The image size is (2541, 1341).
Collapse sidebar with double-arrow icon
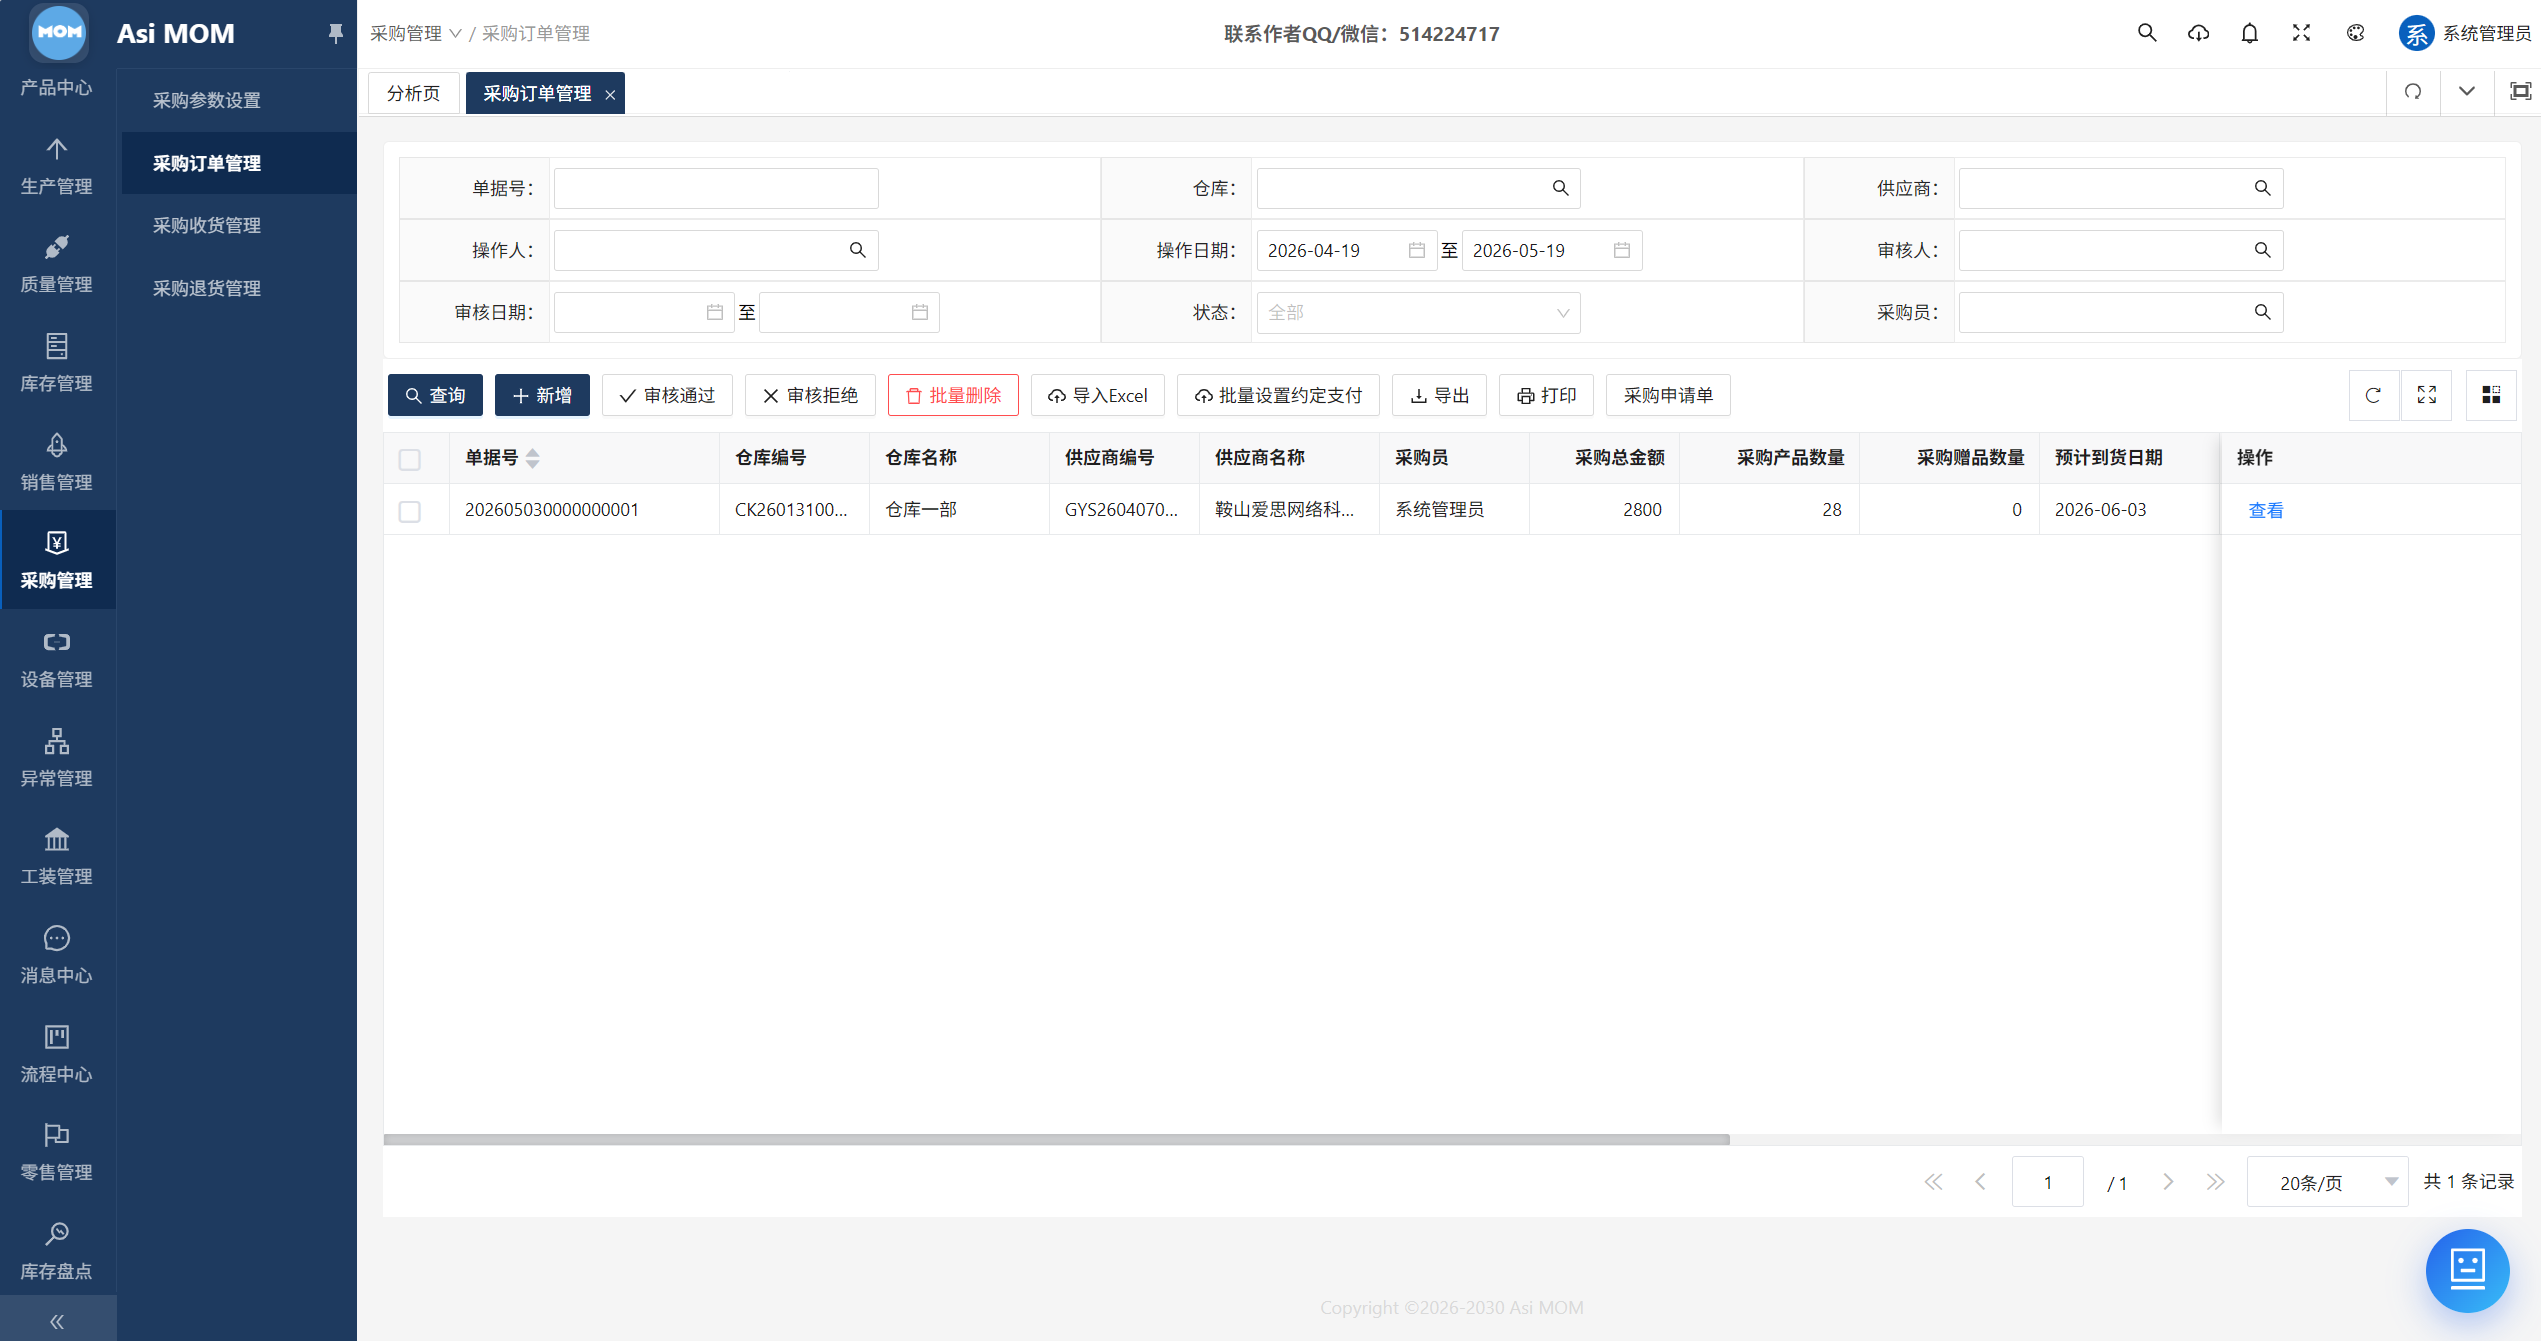[57, 1321]
